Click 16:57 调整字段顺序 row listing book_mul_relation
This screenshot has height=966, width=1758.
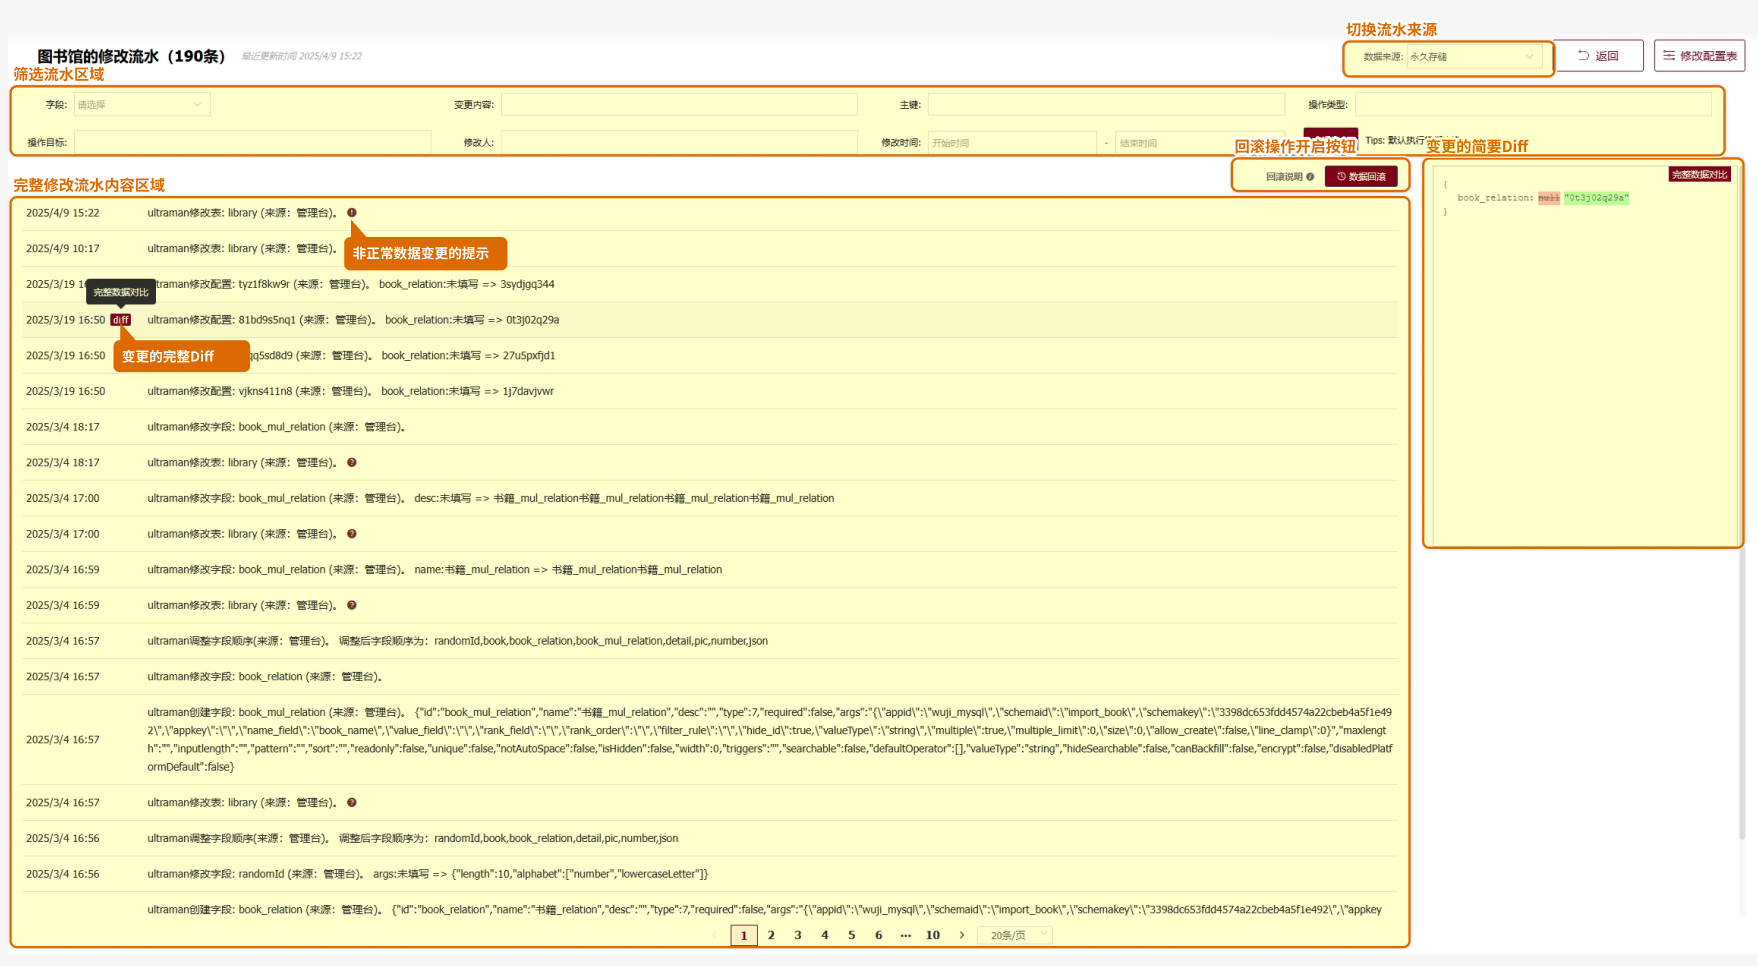tap(710, 641)
